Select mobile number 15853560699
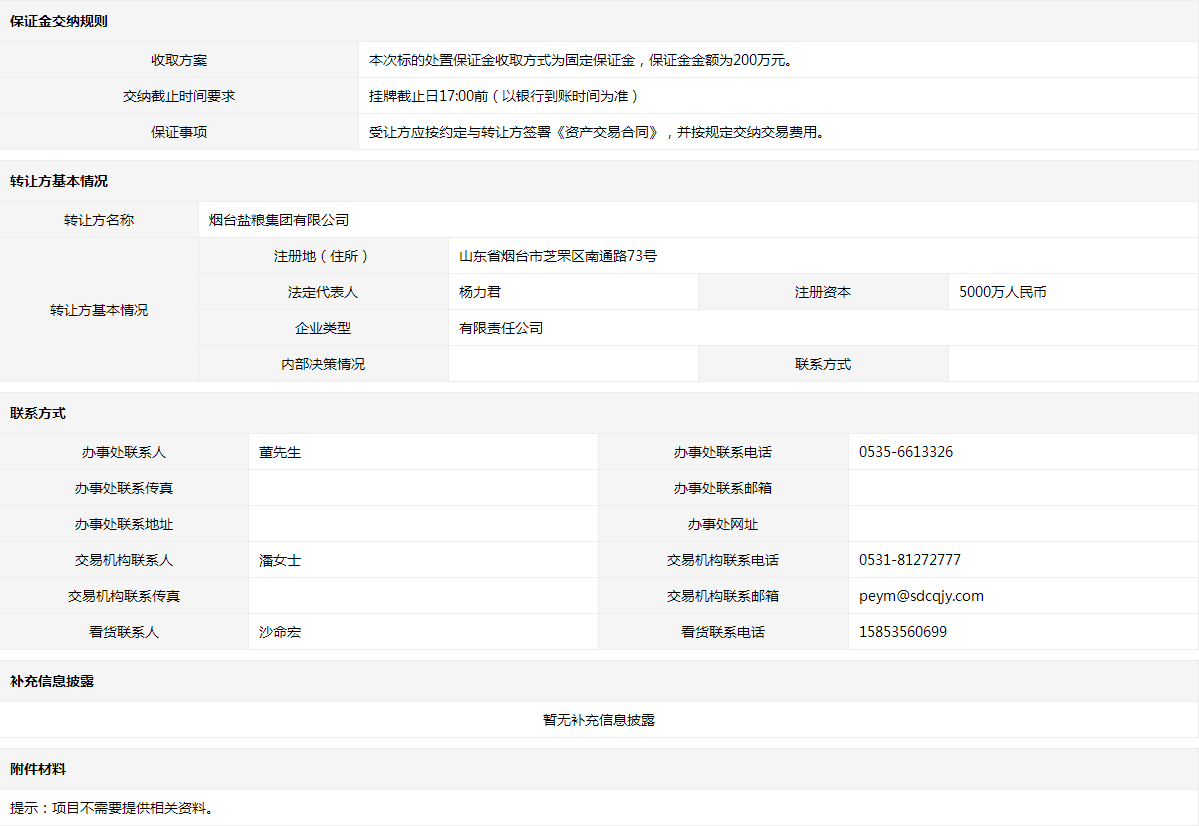This screenshot has width=1199, height=826. (x=903, y=632)
